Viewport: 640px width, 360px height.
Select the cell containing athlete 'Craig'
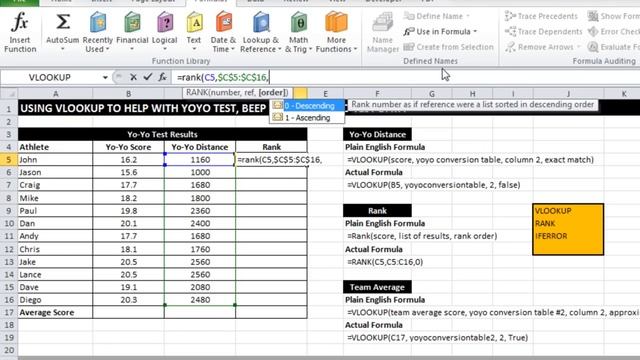point(56,185)
